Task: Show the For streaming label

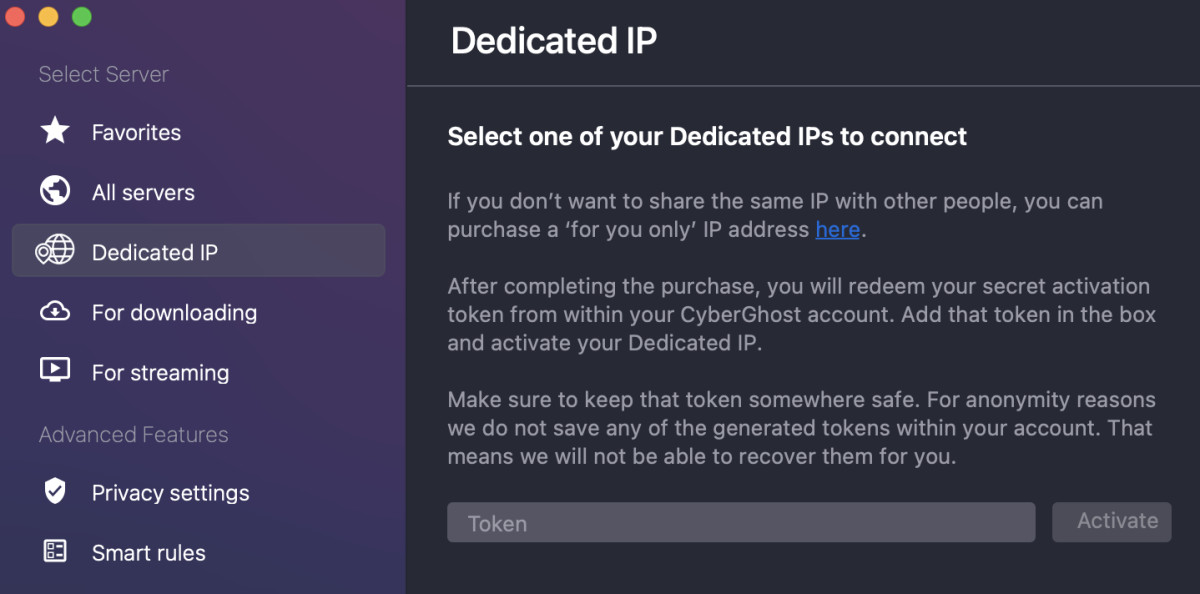Action: point(160,373)
